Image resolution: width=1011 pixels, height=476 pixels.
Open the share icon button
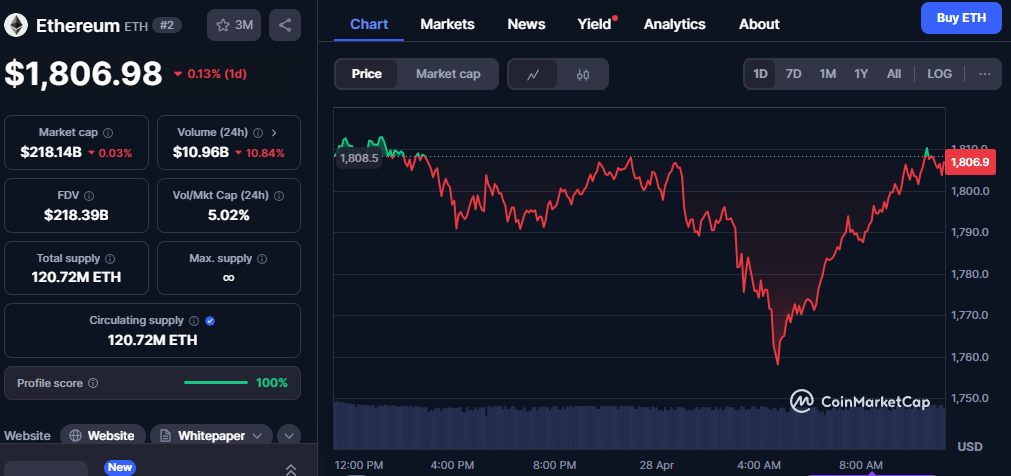(284, 25)
